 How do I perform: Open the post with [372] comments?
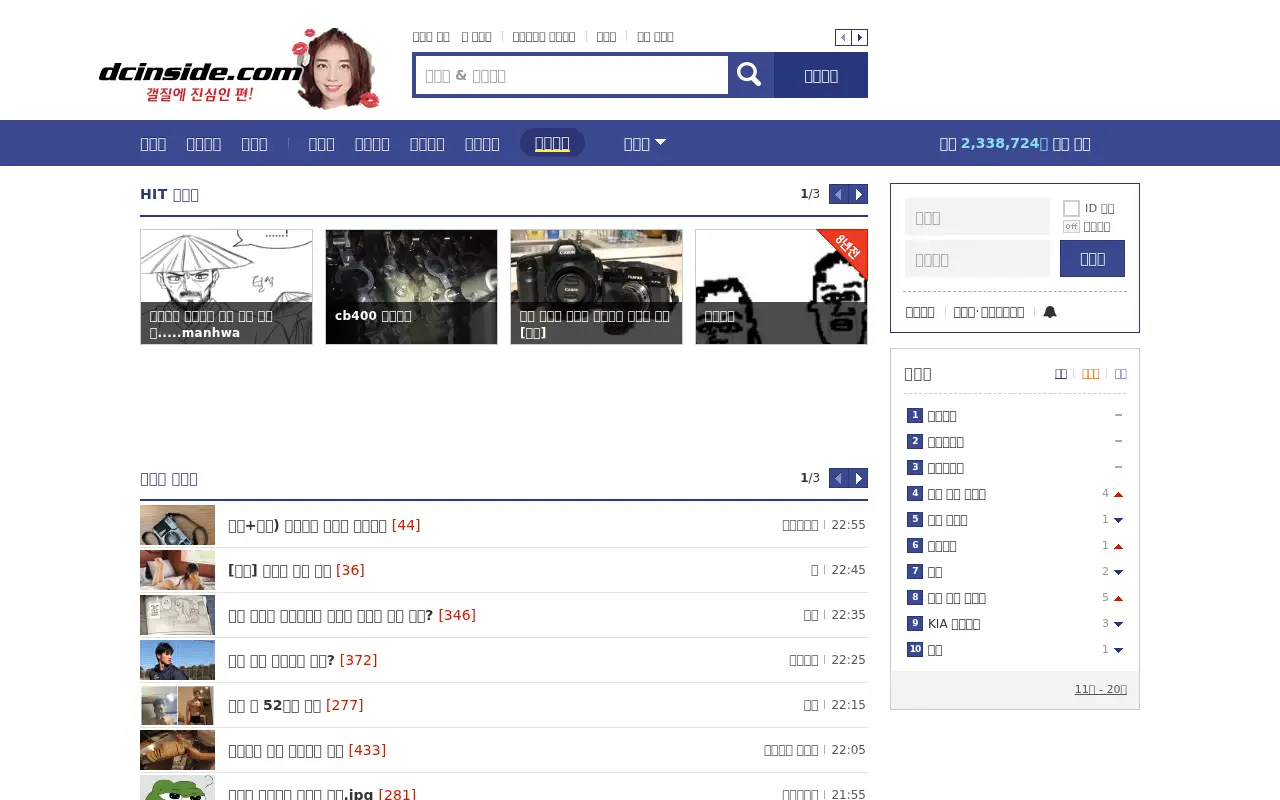(x=302, y=660)
